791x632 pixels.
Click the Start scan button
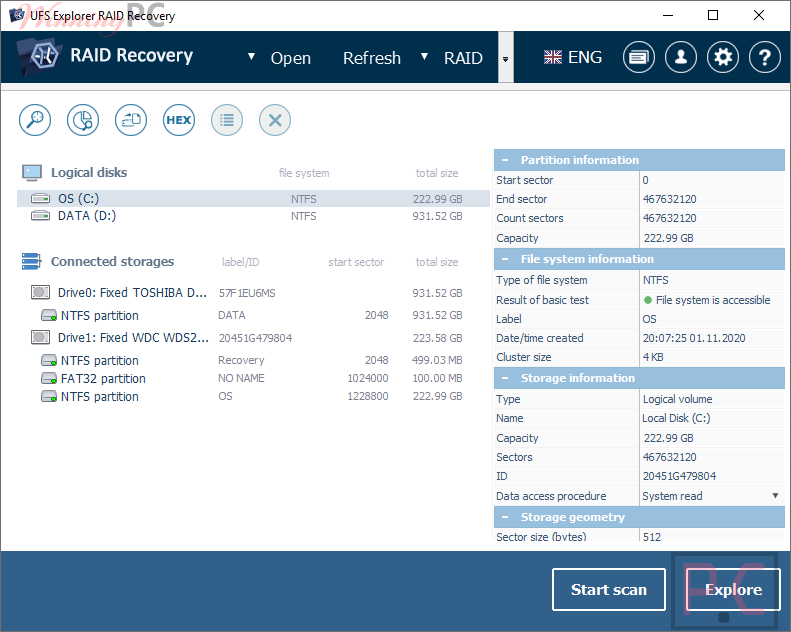609,590
